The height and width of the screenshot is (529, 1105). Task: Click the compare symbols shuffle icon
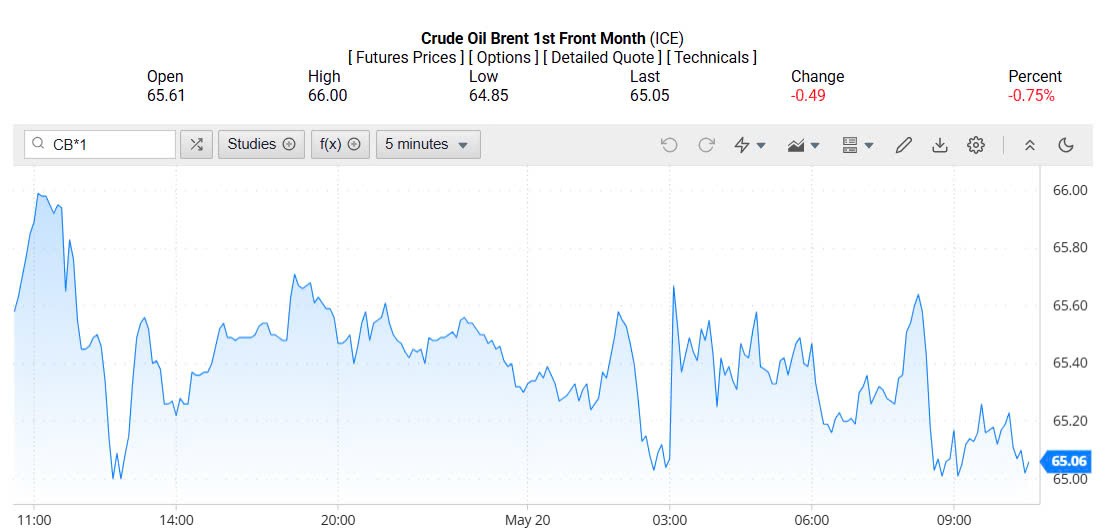click(x=196, y=144)
